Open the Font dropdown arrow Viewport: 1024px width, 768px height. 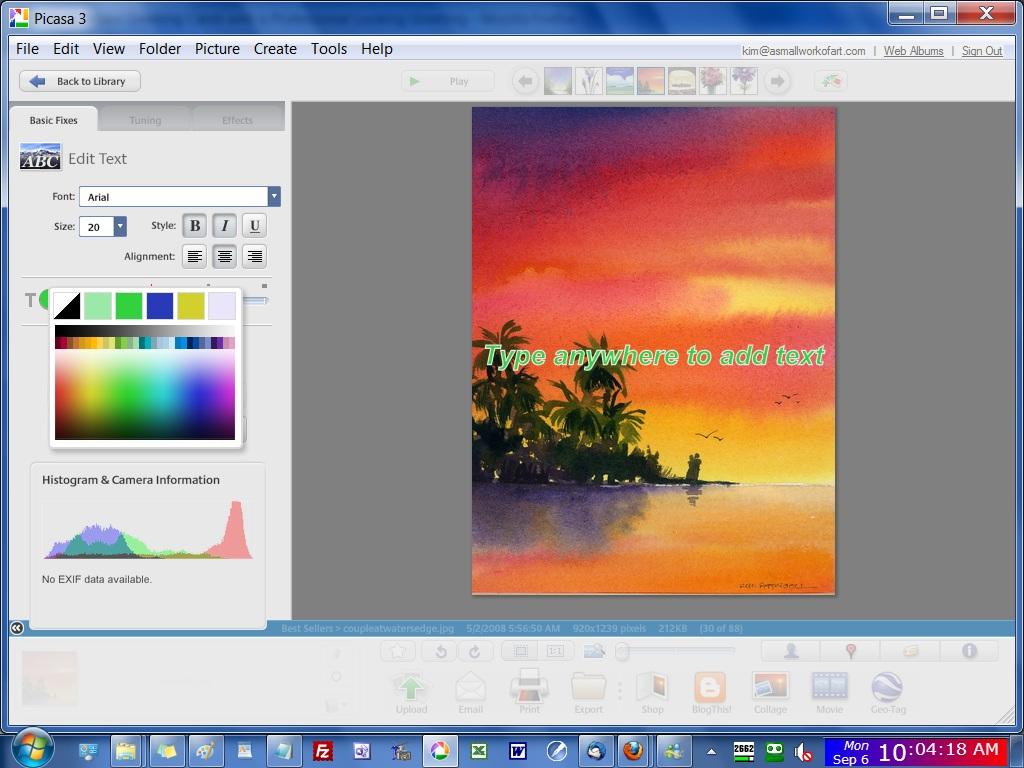274,197
